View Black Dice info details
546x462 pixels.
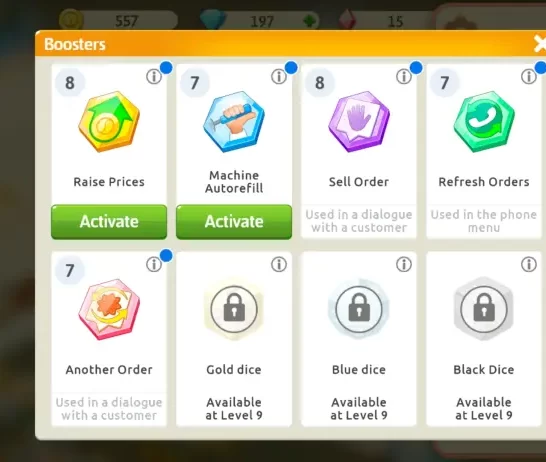pos(529,264)
